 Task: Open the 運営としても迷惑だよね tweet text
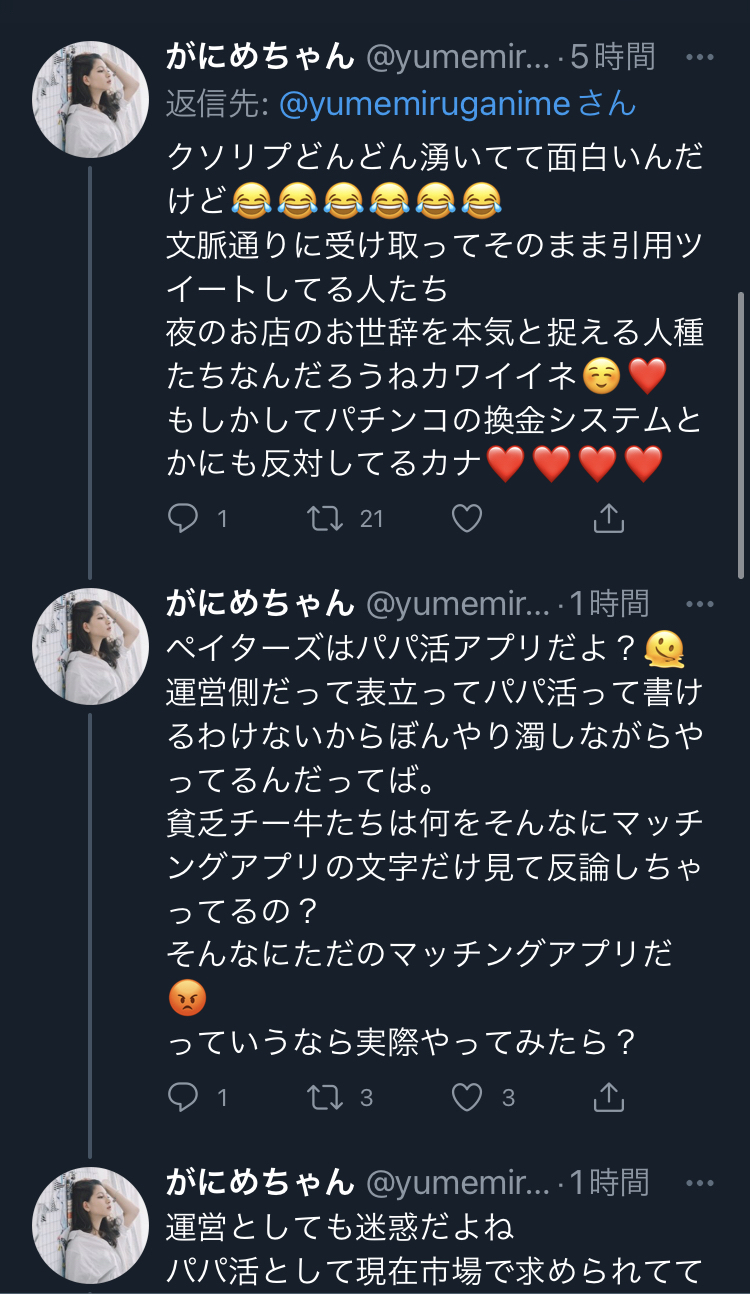click(340, 1226)
